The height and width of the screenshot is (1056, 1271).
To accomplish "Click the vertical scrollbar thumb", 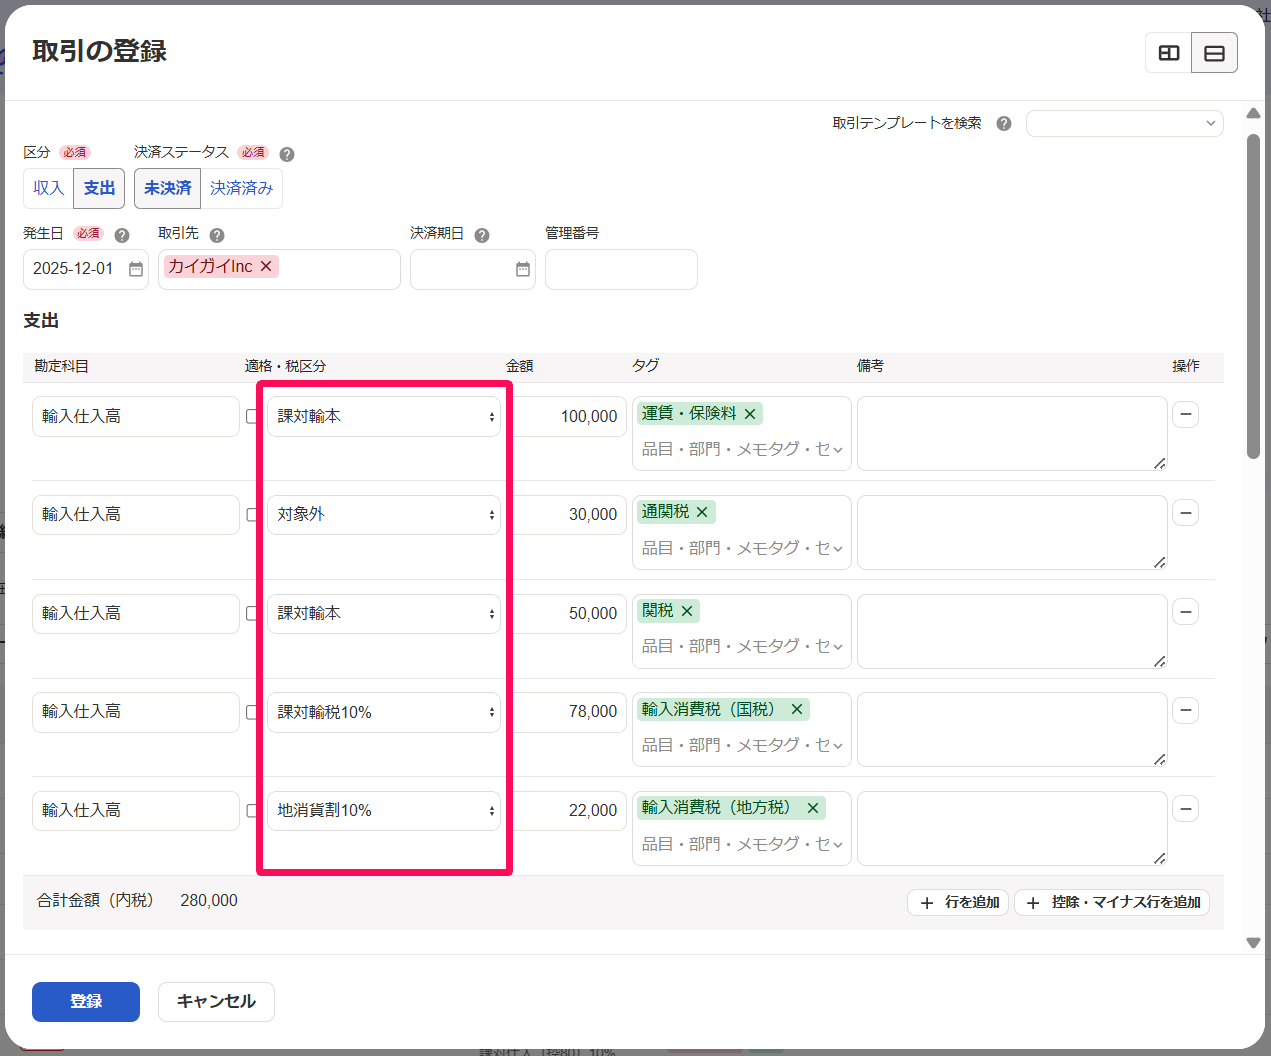I will point(1253,296).
